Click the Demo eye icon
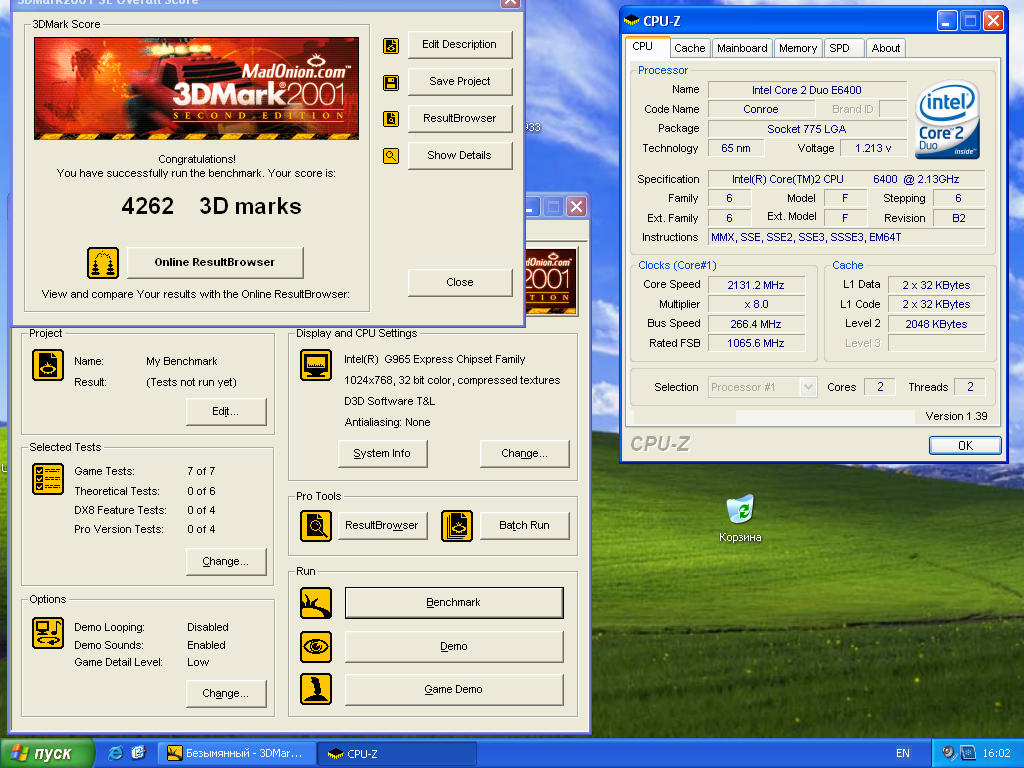The image size is (1024, 768). tap(316, 647)
